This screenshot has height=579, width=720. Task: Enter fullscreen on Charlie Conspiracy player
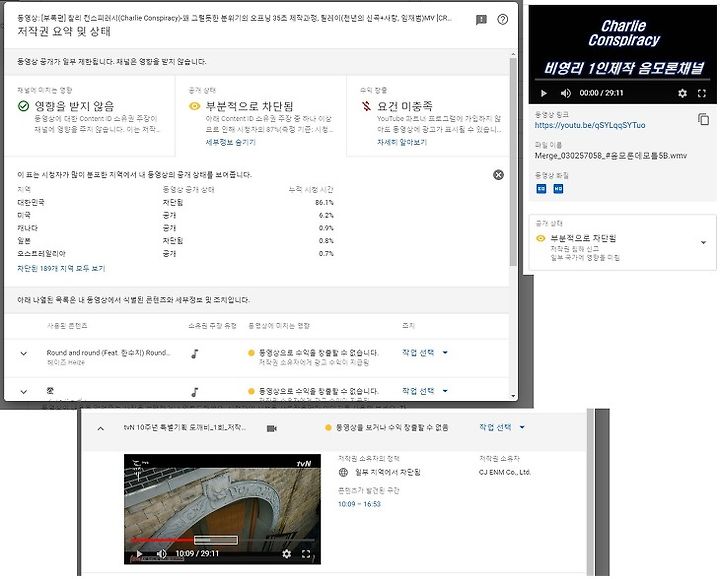click(x=702, y=93)
